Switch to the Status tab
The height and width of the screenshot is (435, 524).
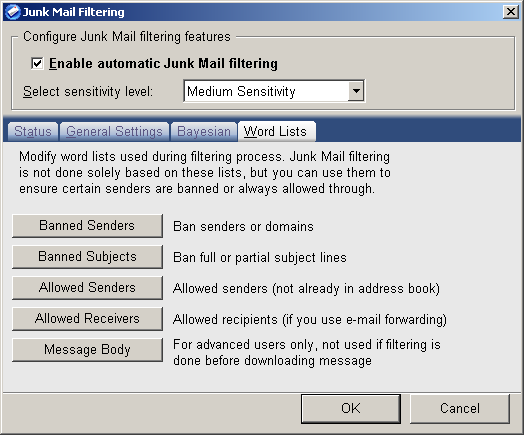tap(32, 132)
